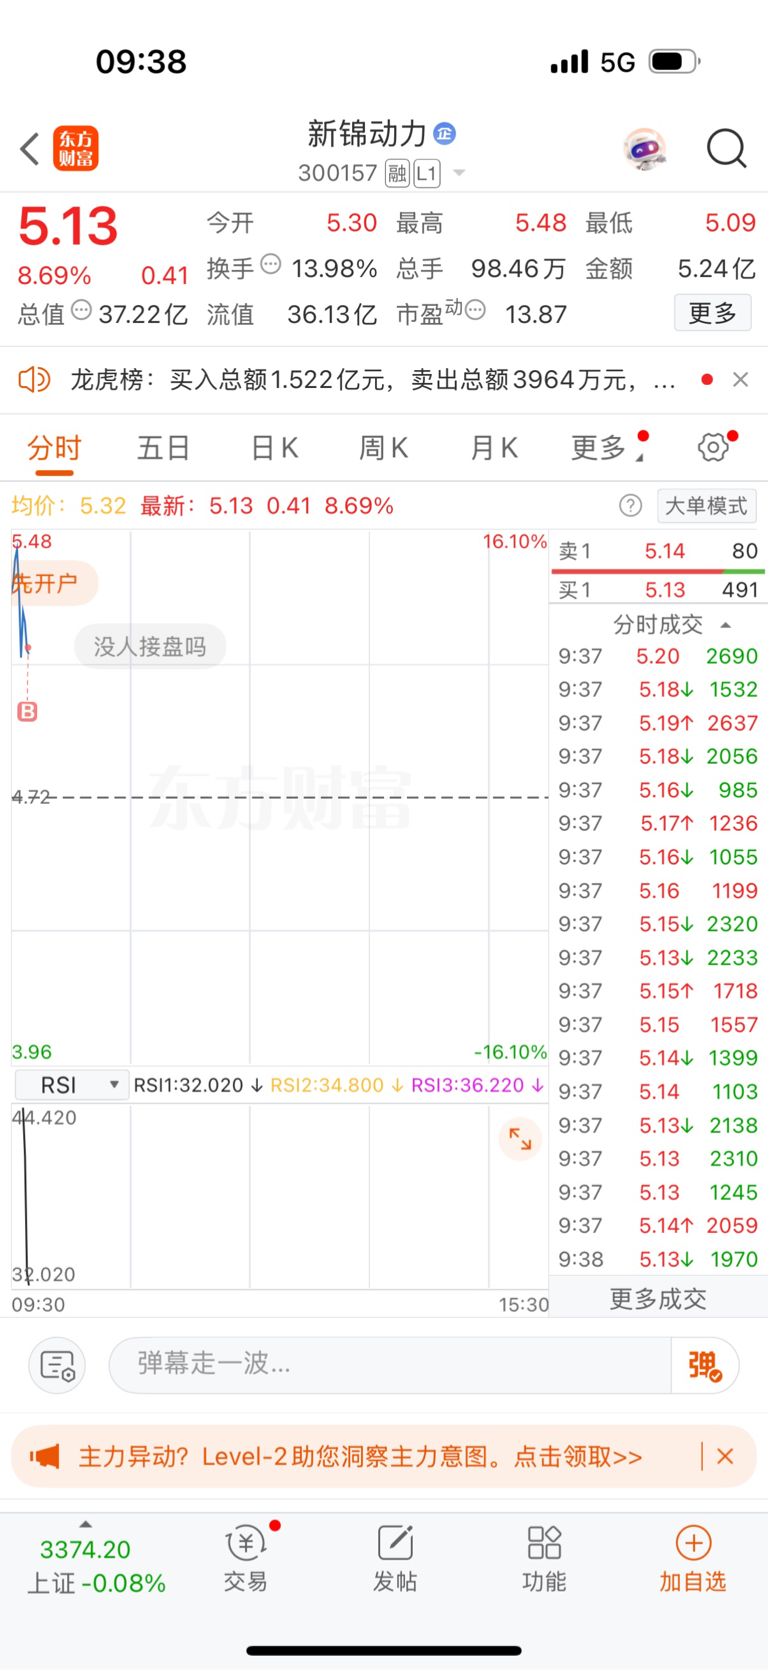Open the 龙虎榜 news ticker text
768x1670 pixels.
point(372,380)
